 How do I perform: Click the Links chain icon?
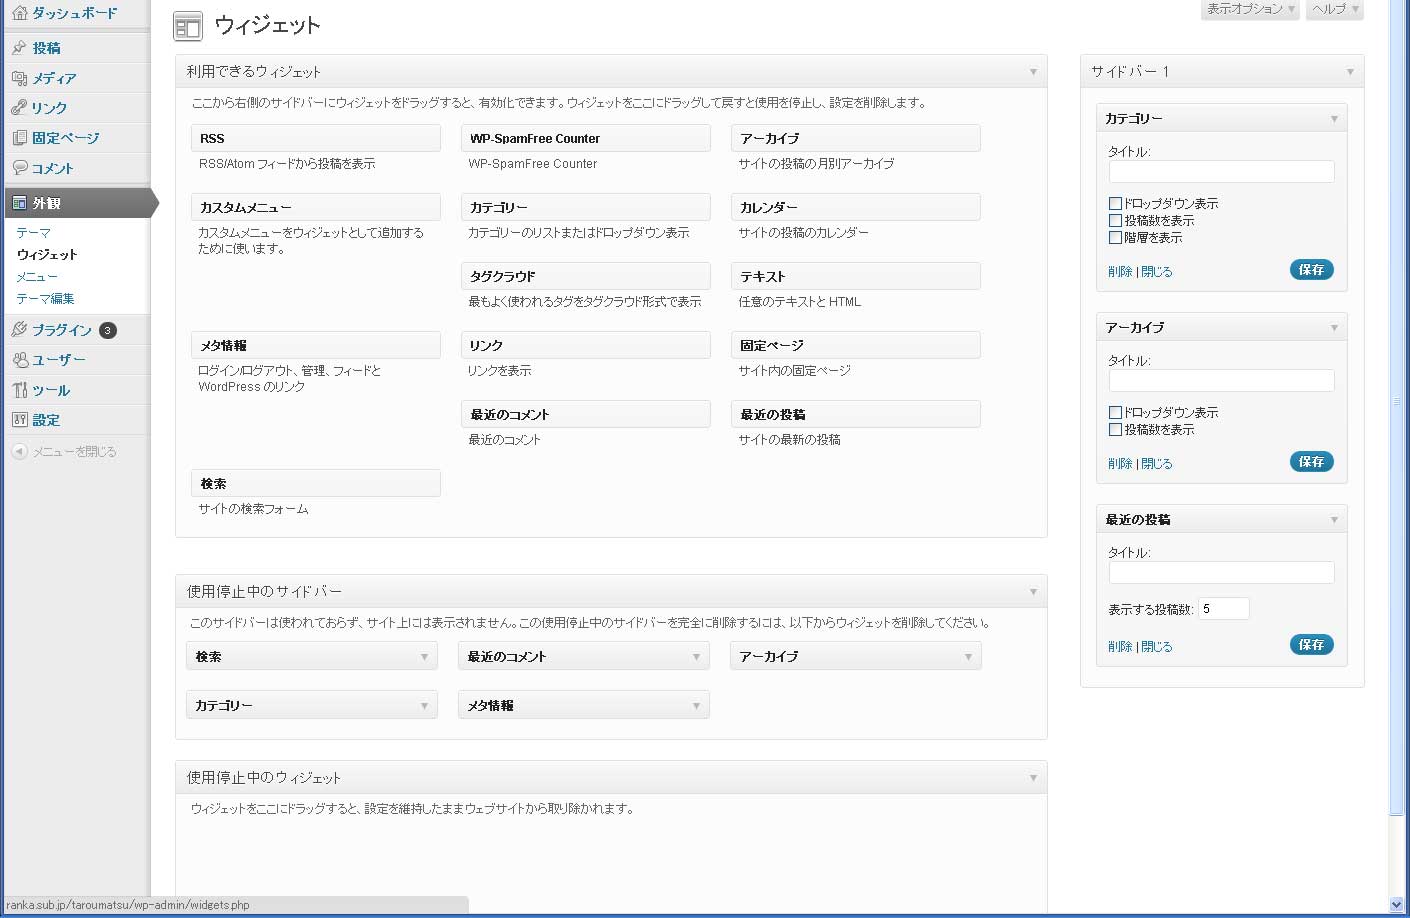click(x=20, y=108)
